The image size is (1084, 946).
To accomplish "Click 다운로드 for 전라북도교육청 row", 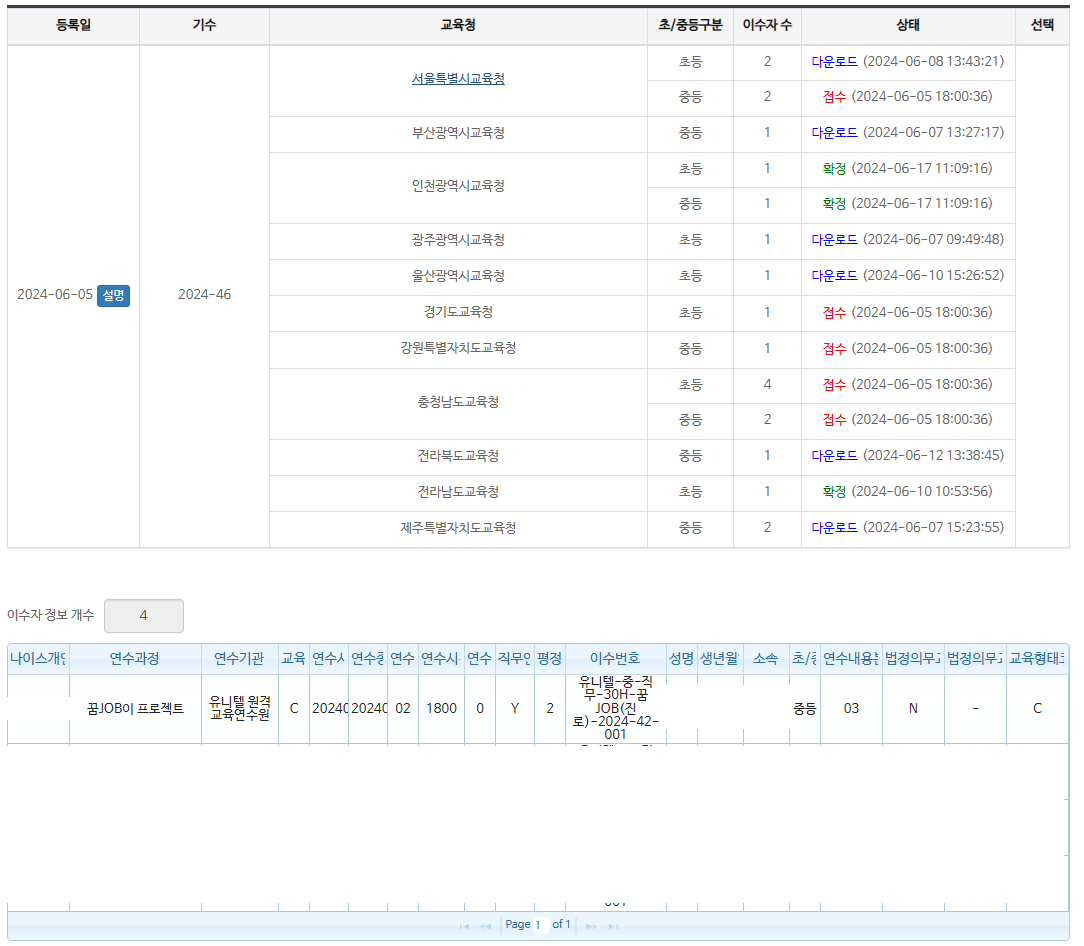I will pos(834,456).
